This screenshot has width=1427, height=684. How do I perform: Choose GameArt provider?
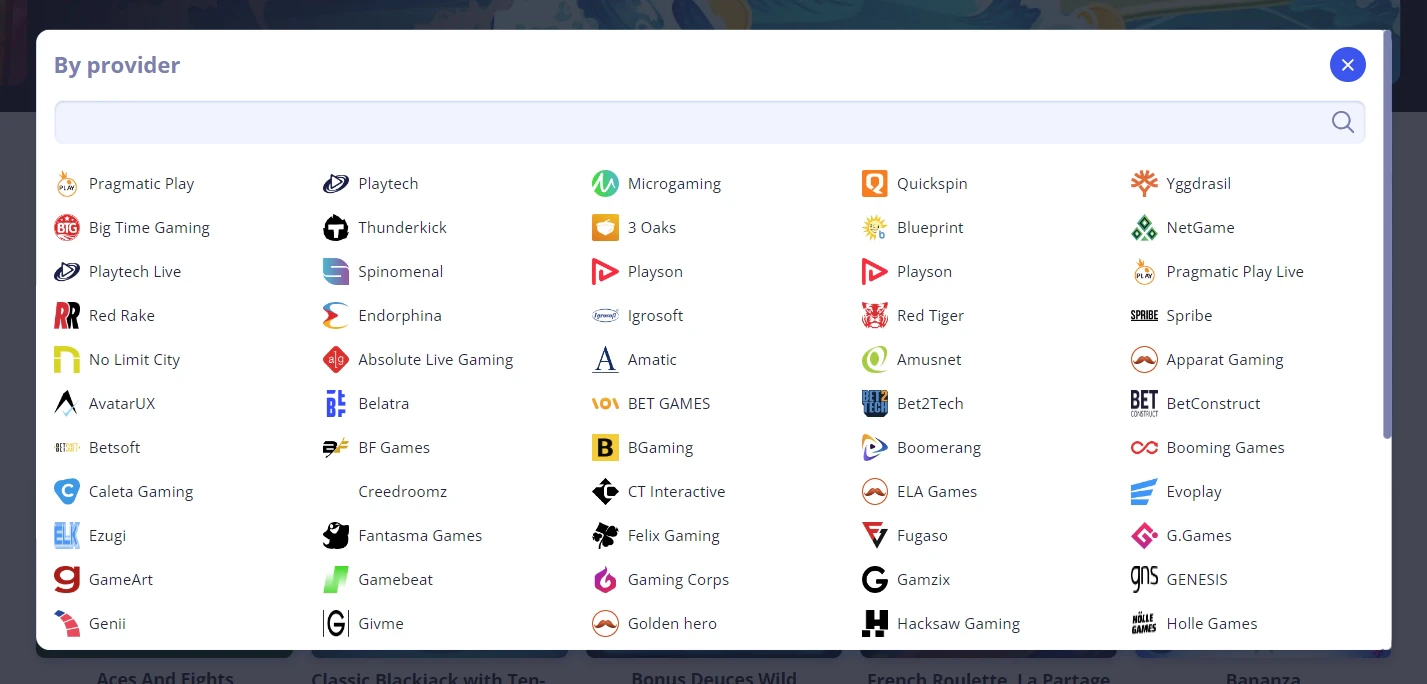104,580
